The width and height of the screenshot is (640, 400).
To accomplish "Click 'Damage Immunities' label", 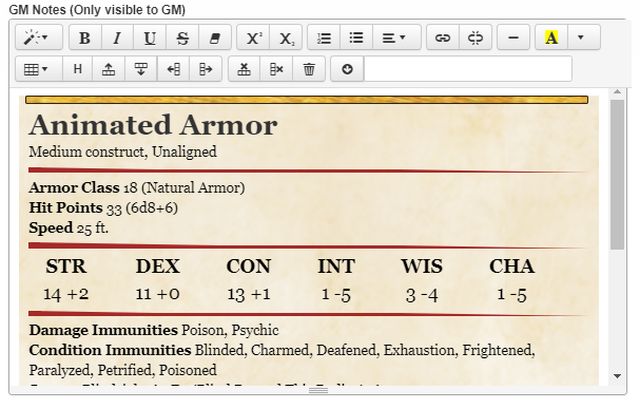I will [x=103, y=330].
